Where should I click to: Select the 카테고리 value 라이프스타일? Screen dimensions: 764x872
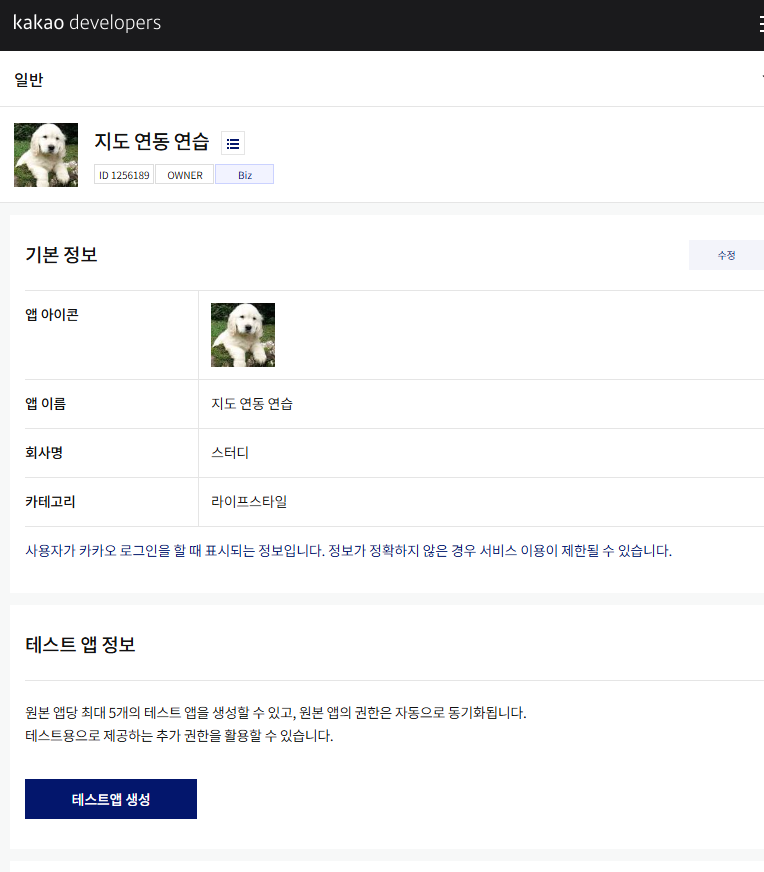point(249,502)
